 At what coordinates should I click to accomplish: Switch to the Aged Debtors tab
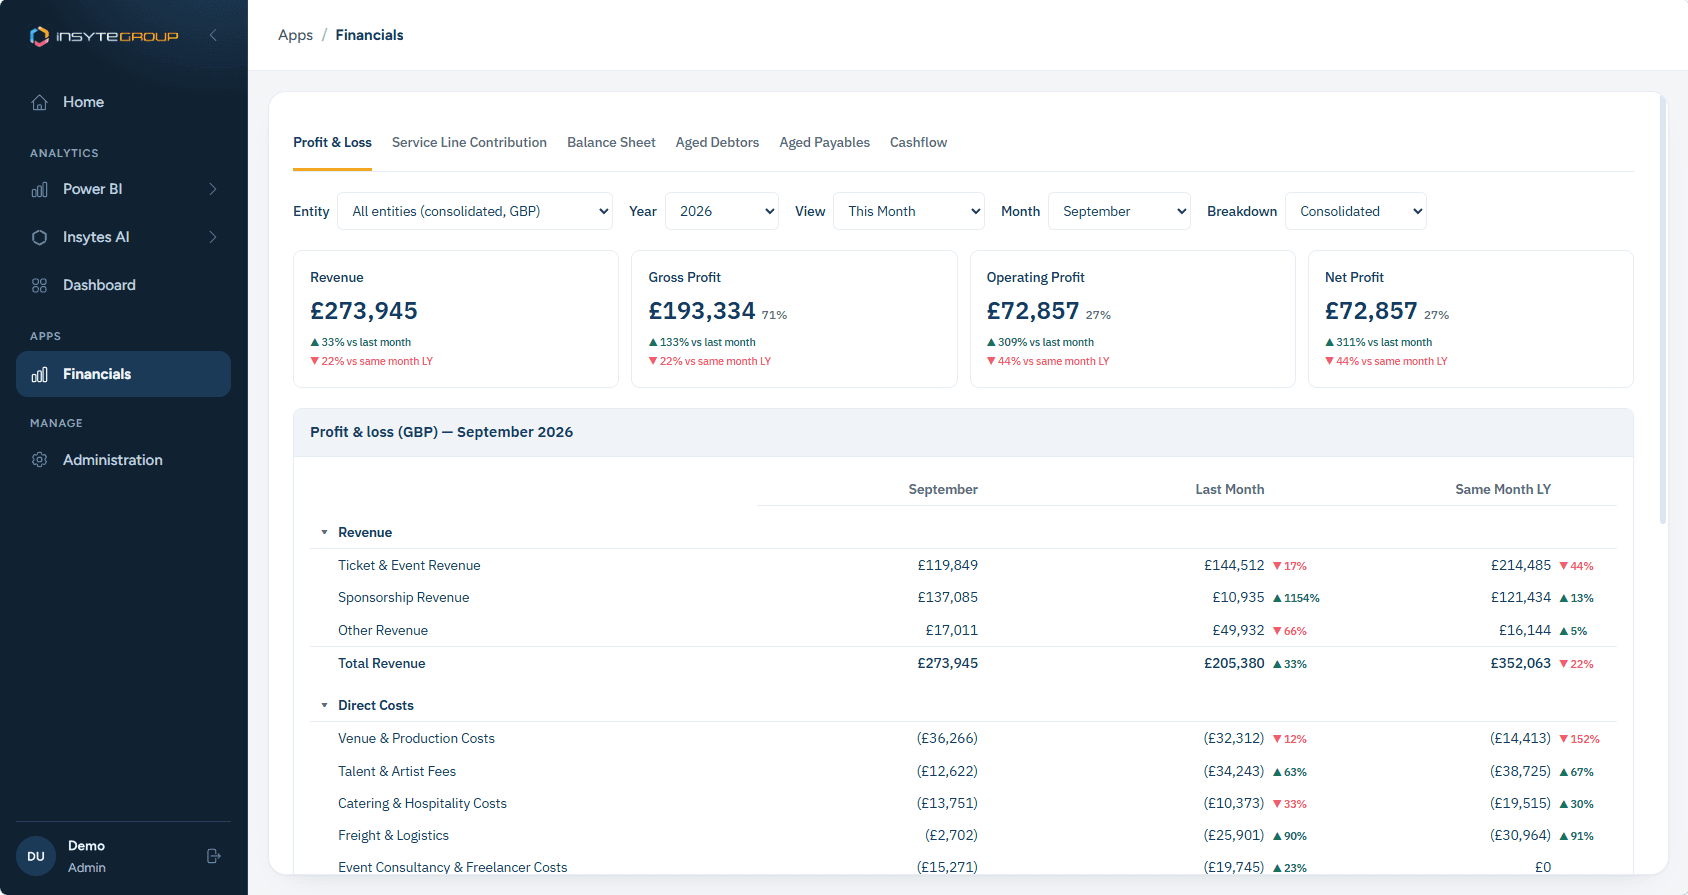(x=717, y=143)
